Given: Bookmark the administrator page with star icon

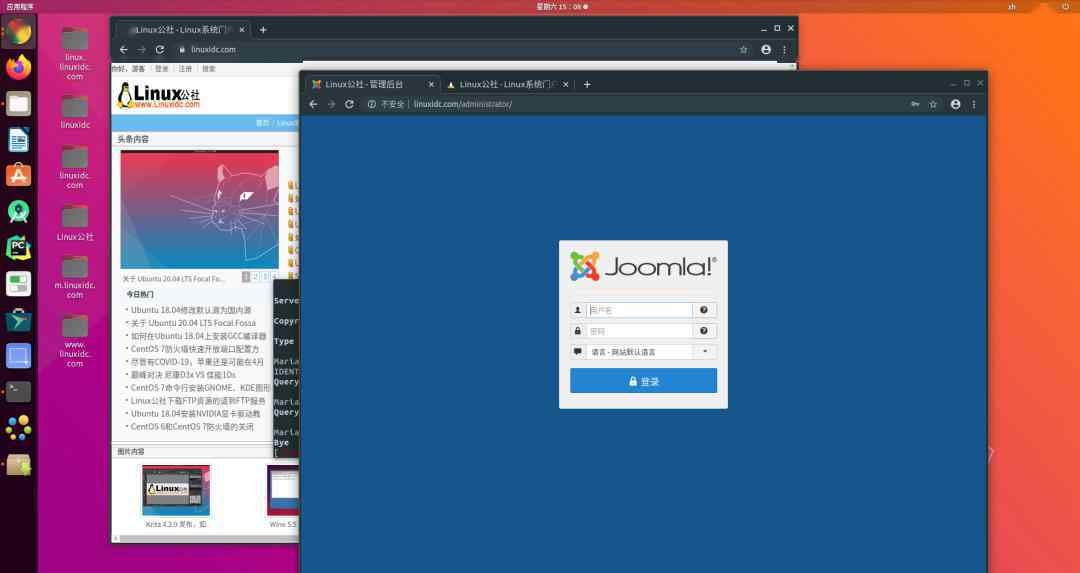Looking at the screenshot, I should coord(933,104).
